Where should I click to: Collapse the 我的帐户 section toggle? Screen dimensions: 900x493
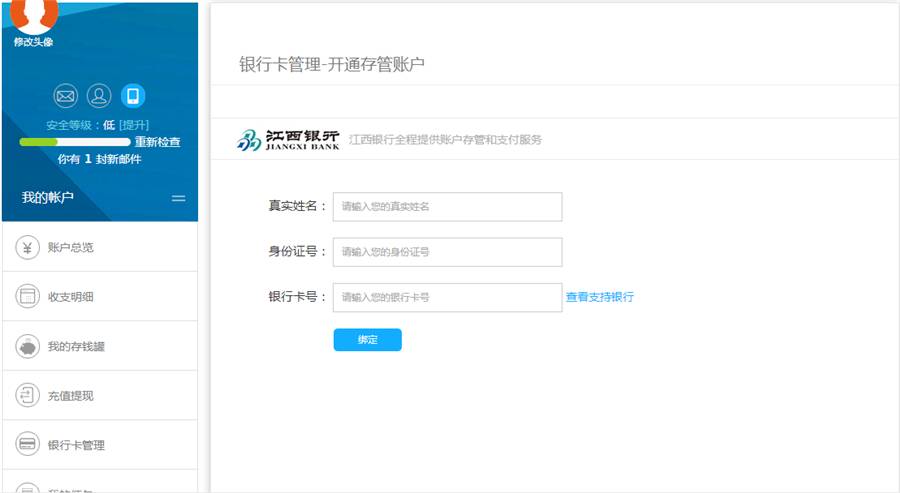(x=179, y=198)
